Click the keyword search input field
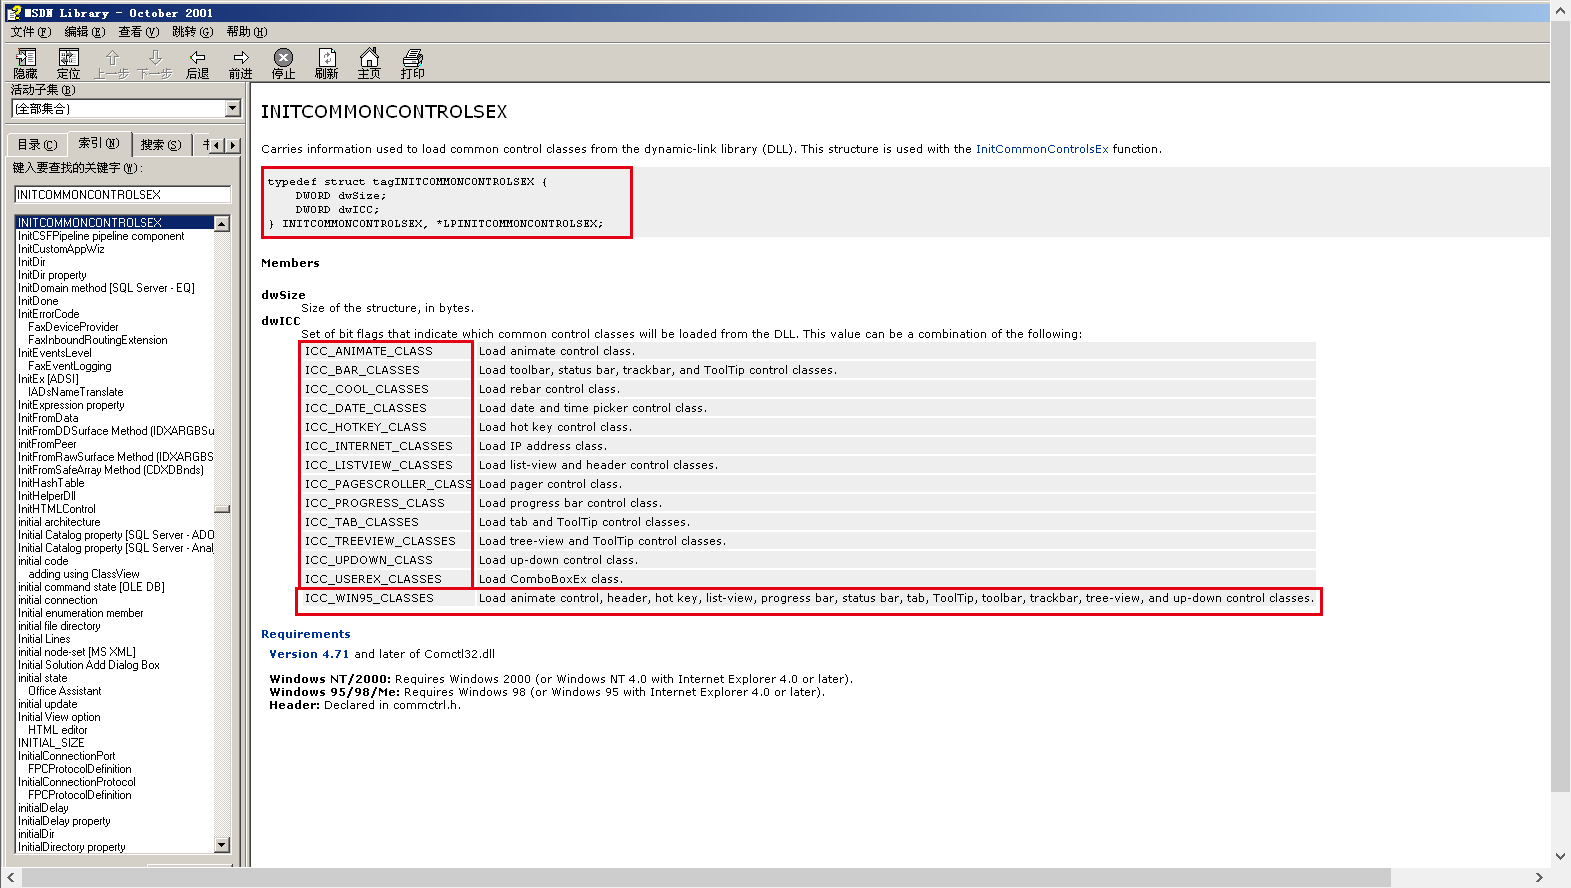The height and width of the screenshot is (888, 1571). (x=123, y=195)
